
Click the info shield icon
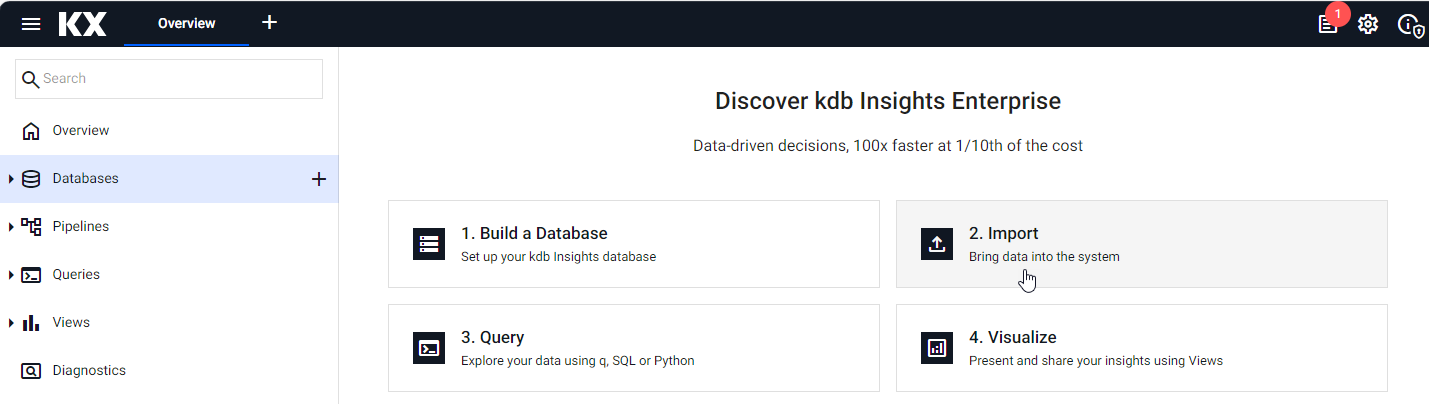coord(1410,25)
